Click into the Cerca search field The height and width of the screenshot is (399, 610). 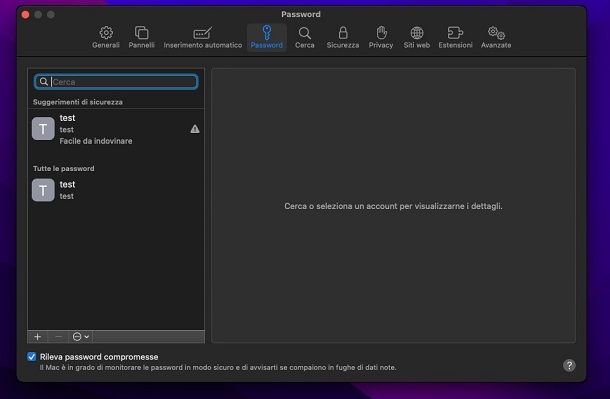pyautogui.click(x=116, y=82)
